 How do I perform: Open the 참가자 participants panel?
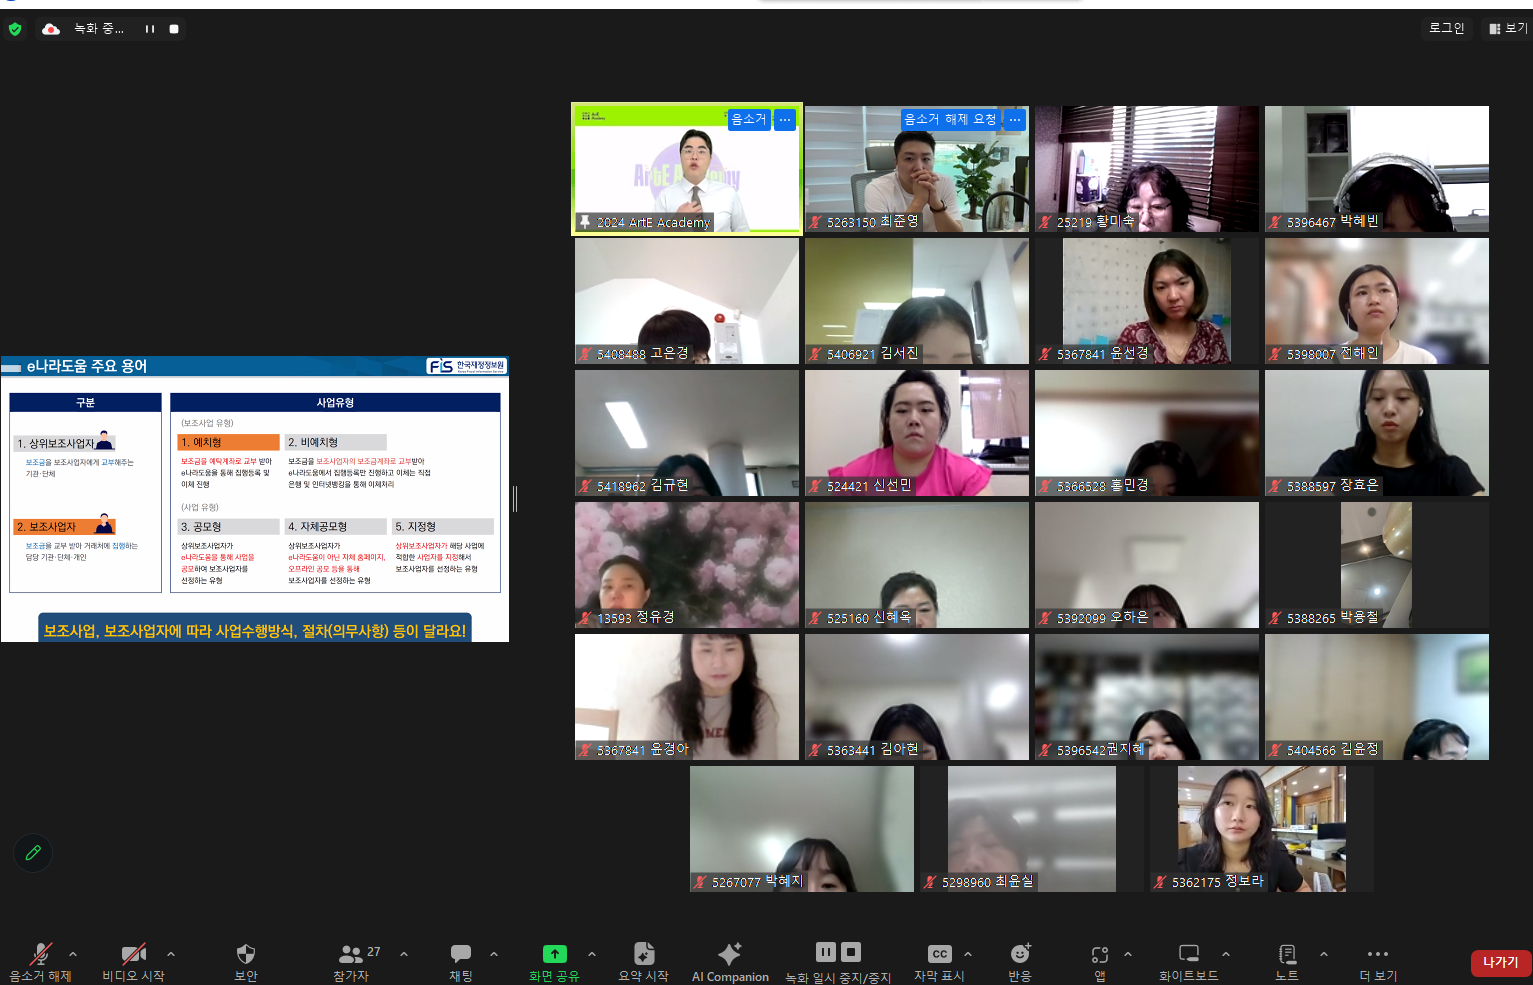click(352, 961)
